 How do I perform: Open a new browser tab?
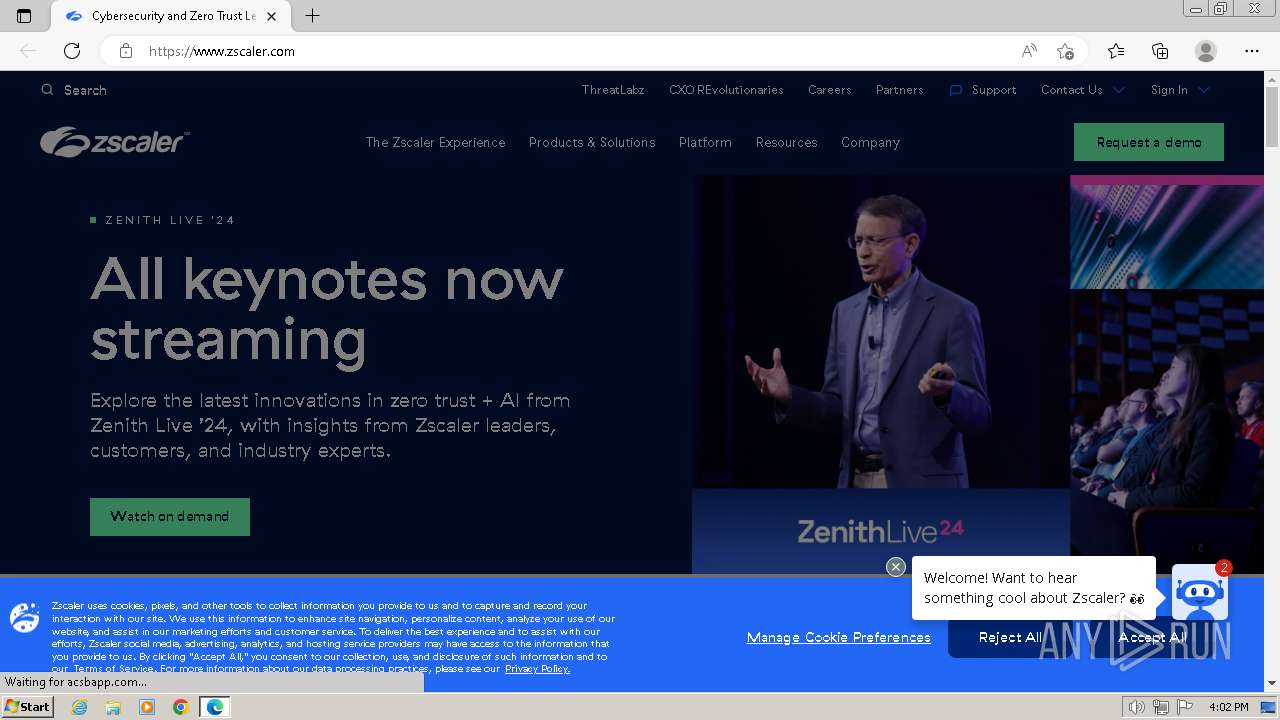pyautogui.click(x=312, y=16)
